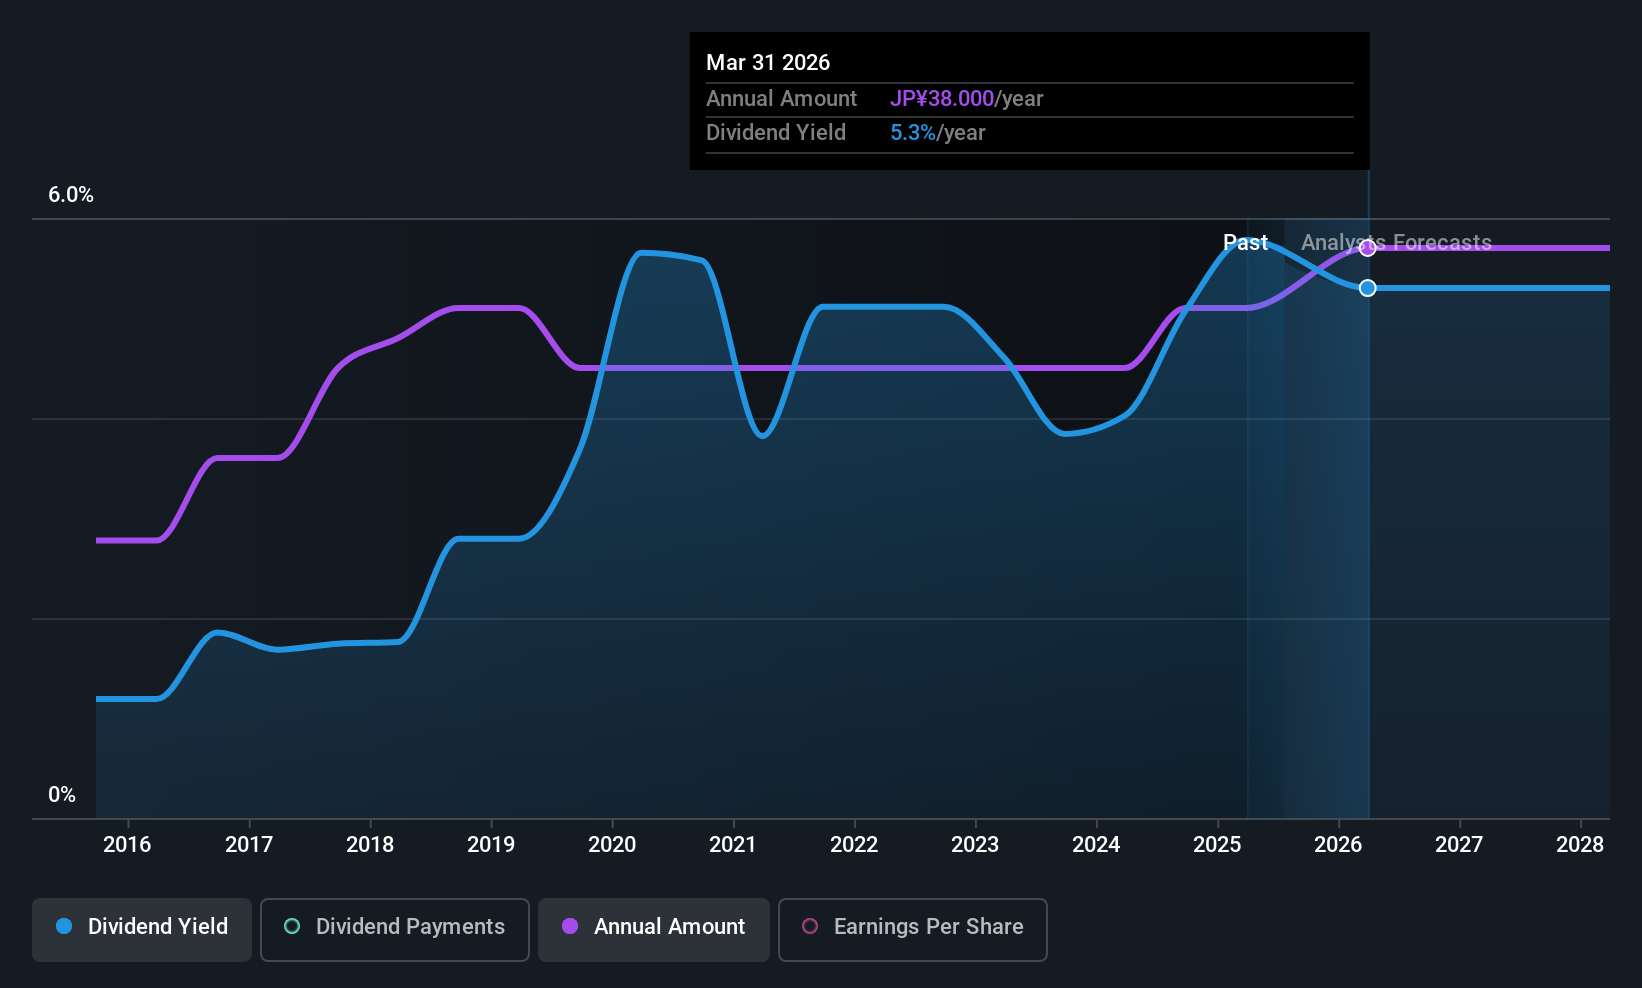Click the 2025 x-axis label

tap(1217, 845)
